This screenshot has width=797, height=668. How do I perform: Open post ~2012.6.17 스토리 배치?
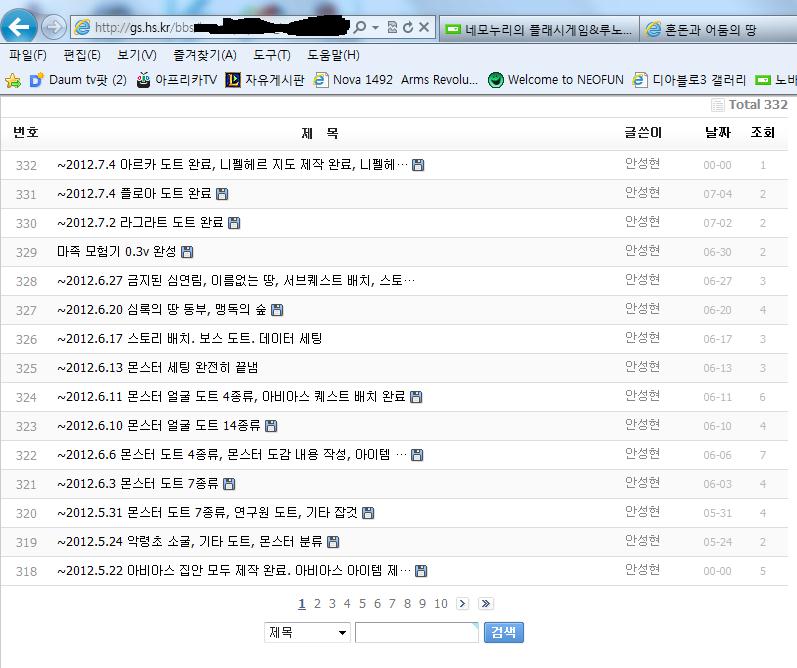[190, 339]
